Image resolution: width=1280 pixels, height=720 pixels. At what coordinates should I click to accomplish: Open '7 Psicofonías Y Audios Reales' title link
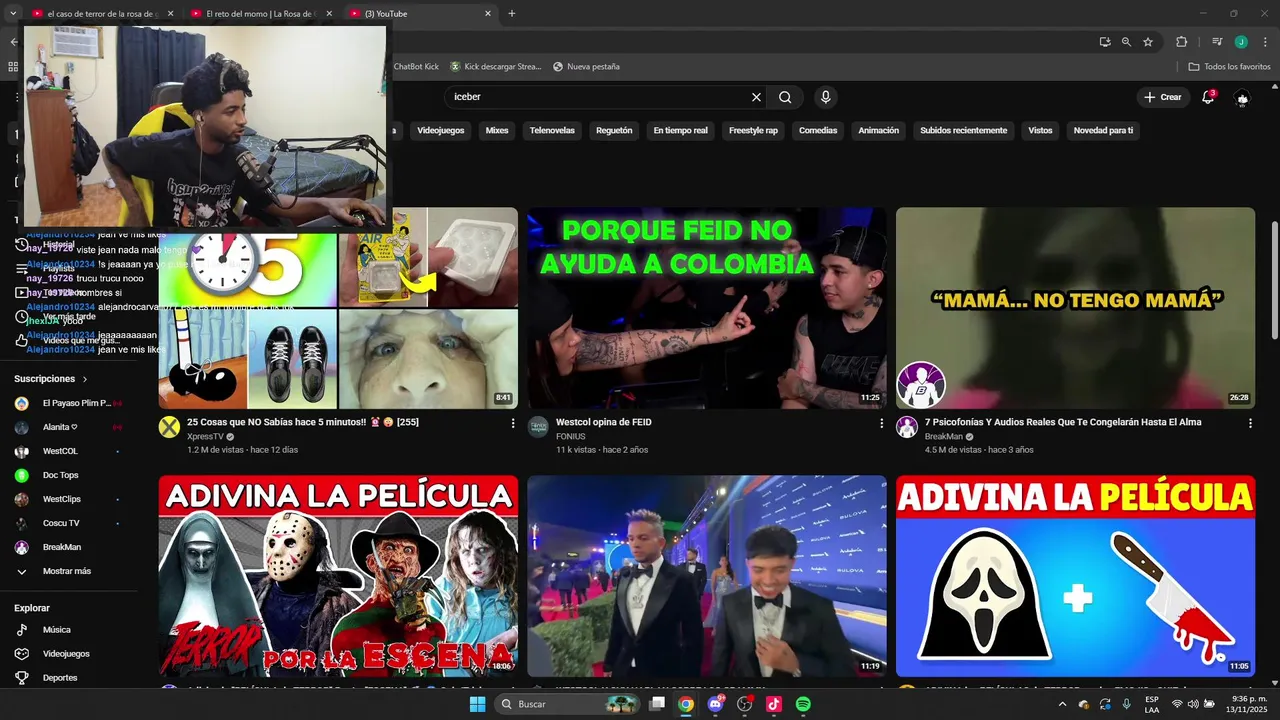(1063, 422)
